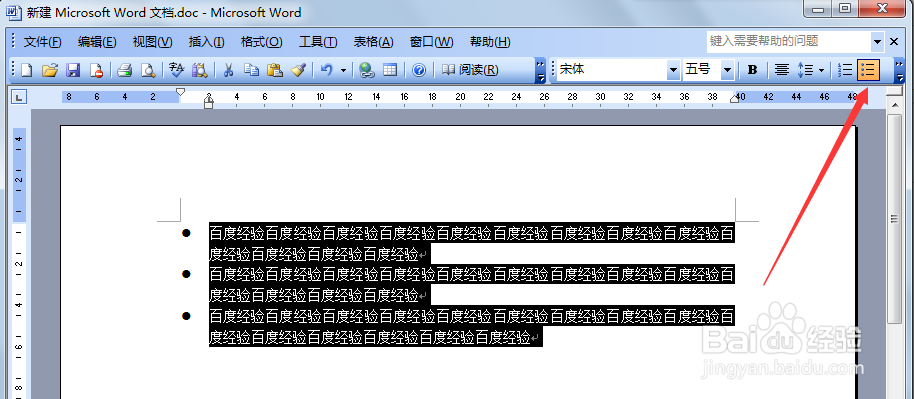The width and height of the screenshot is (914, 399).
Task: Click the line spacing icon
Action: [x=805, y=71]
